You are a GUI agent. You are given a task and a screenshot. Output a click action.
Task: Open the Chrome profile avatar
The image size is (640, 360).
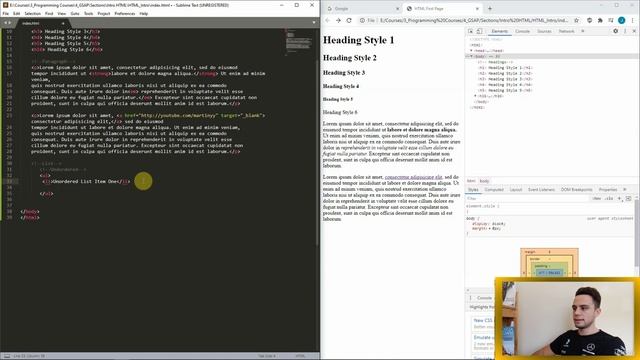(x=621, y=20)
